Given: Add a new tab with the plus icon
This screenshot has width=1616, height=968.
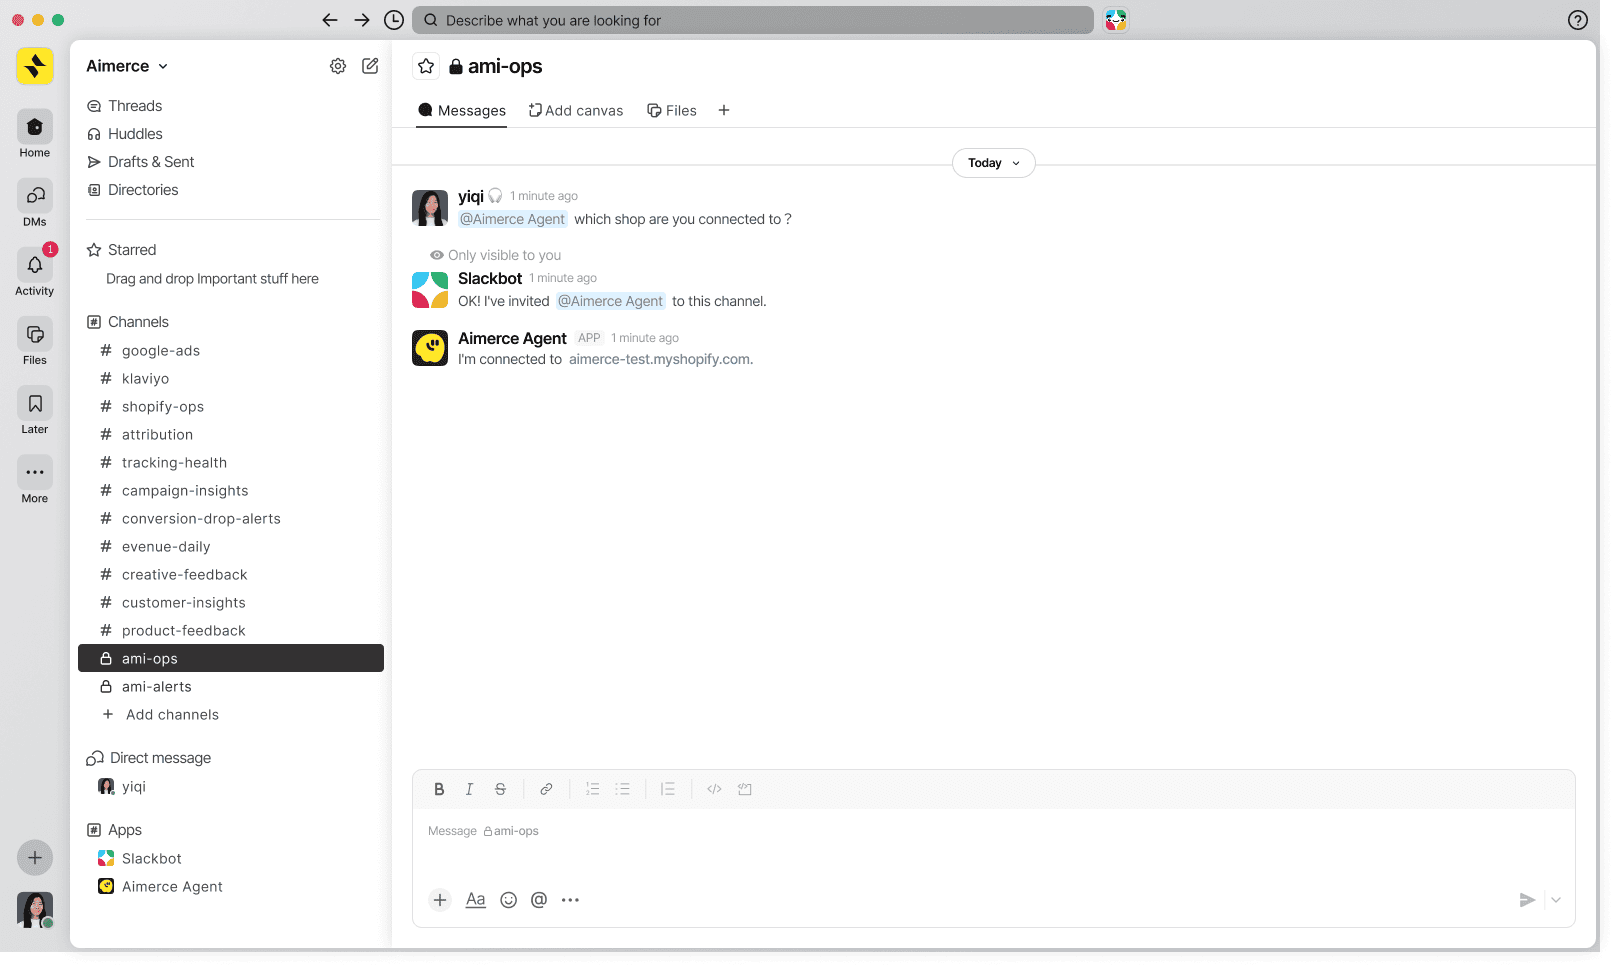Looking at the screenshot, I should tap(724, 110).
